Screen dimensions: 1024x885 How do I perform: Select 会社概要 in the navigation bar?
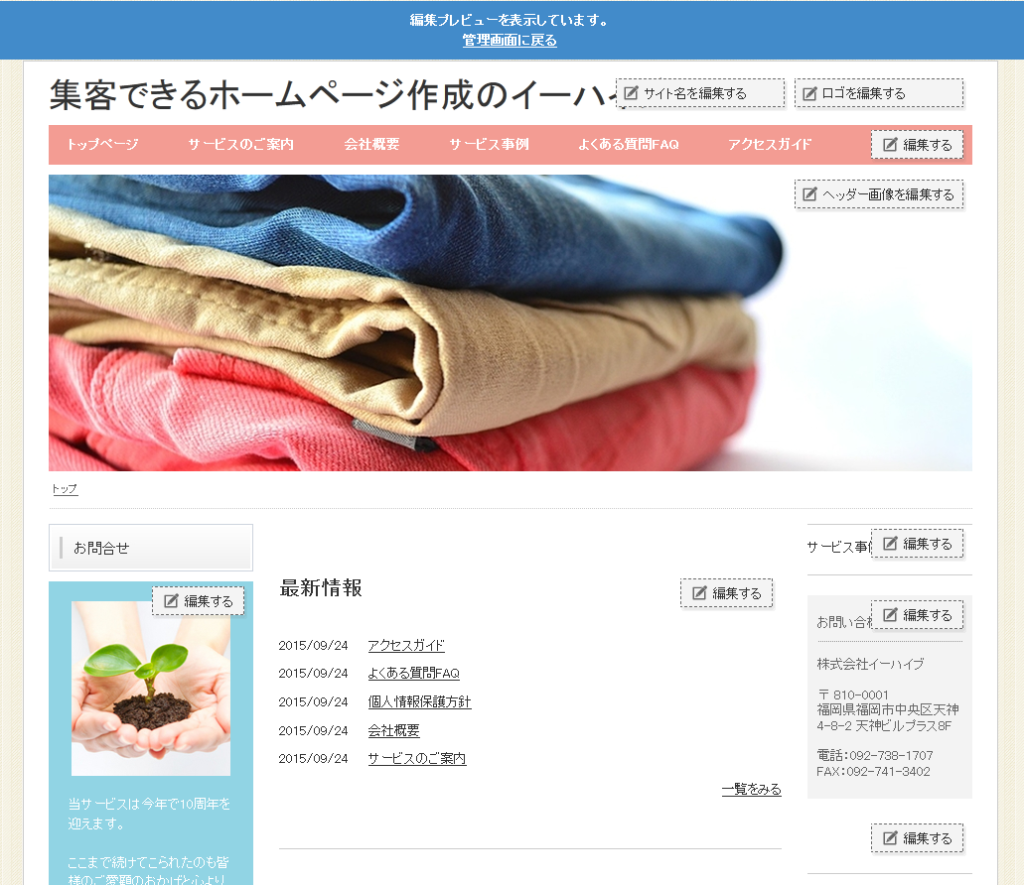[x=372, y=145]
